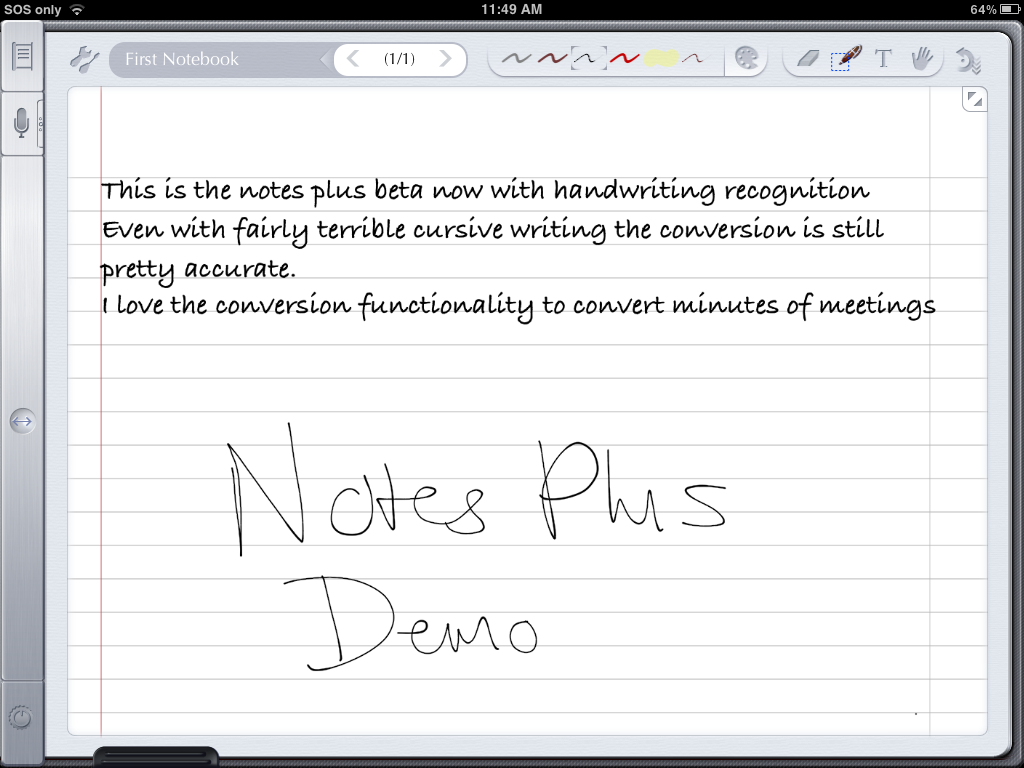Click the circular power icon in sidebar
This screenshot has height=768, width=1024.
[x=21, y=718]
